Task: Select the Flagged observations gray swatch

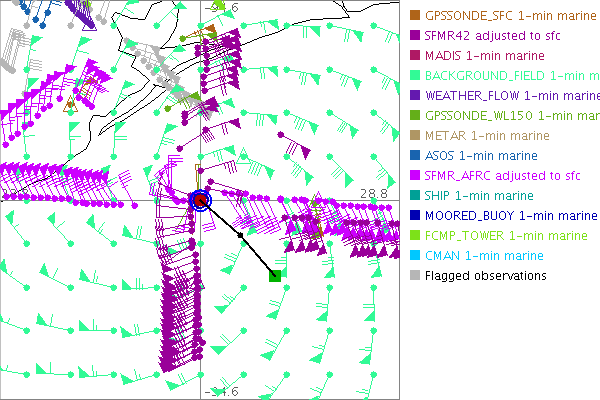Action: click(x=415, y=276)
